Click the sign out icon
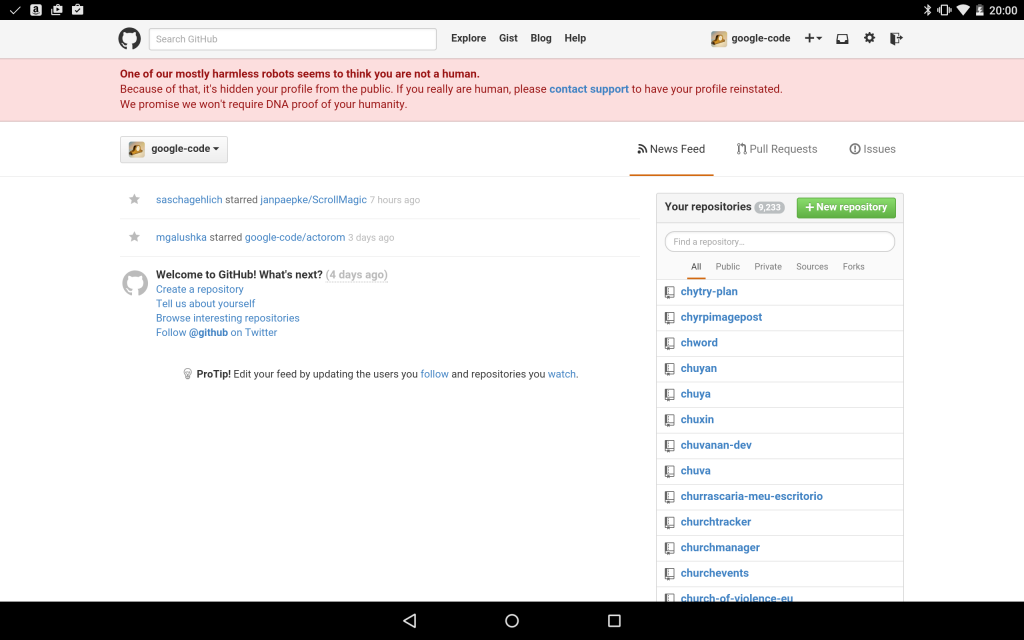The image size is (1024, 640). (896, 39)
